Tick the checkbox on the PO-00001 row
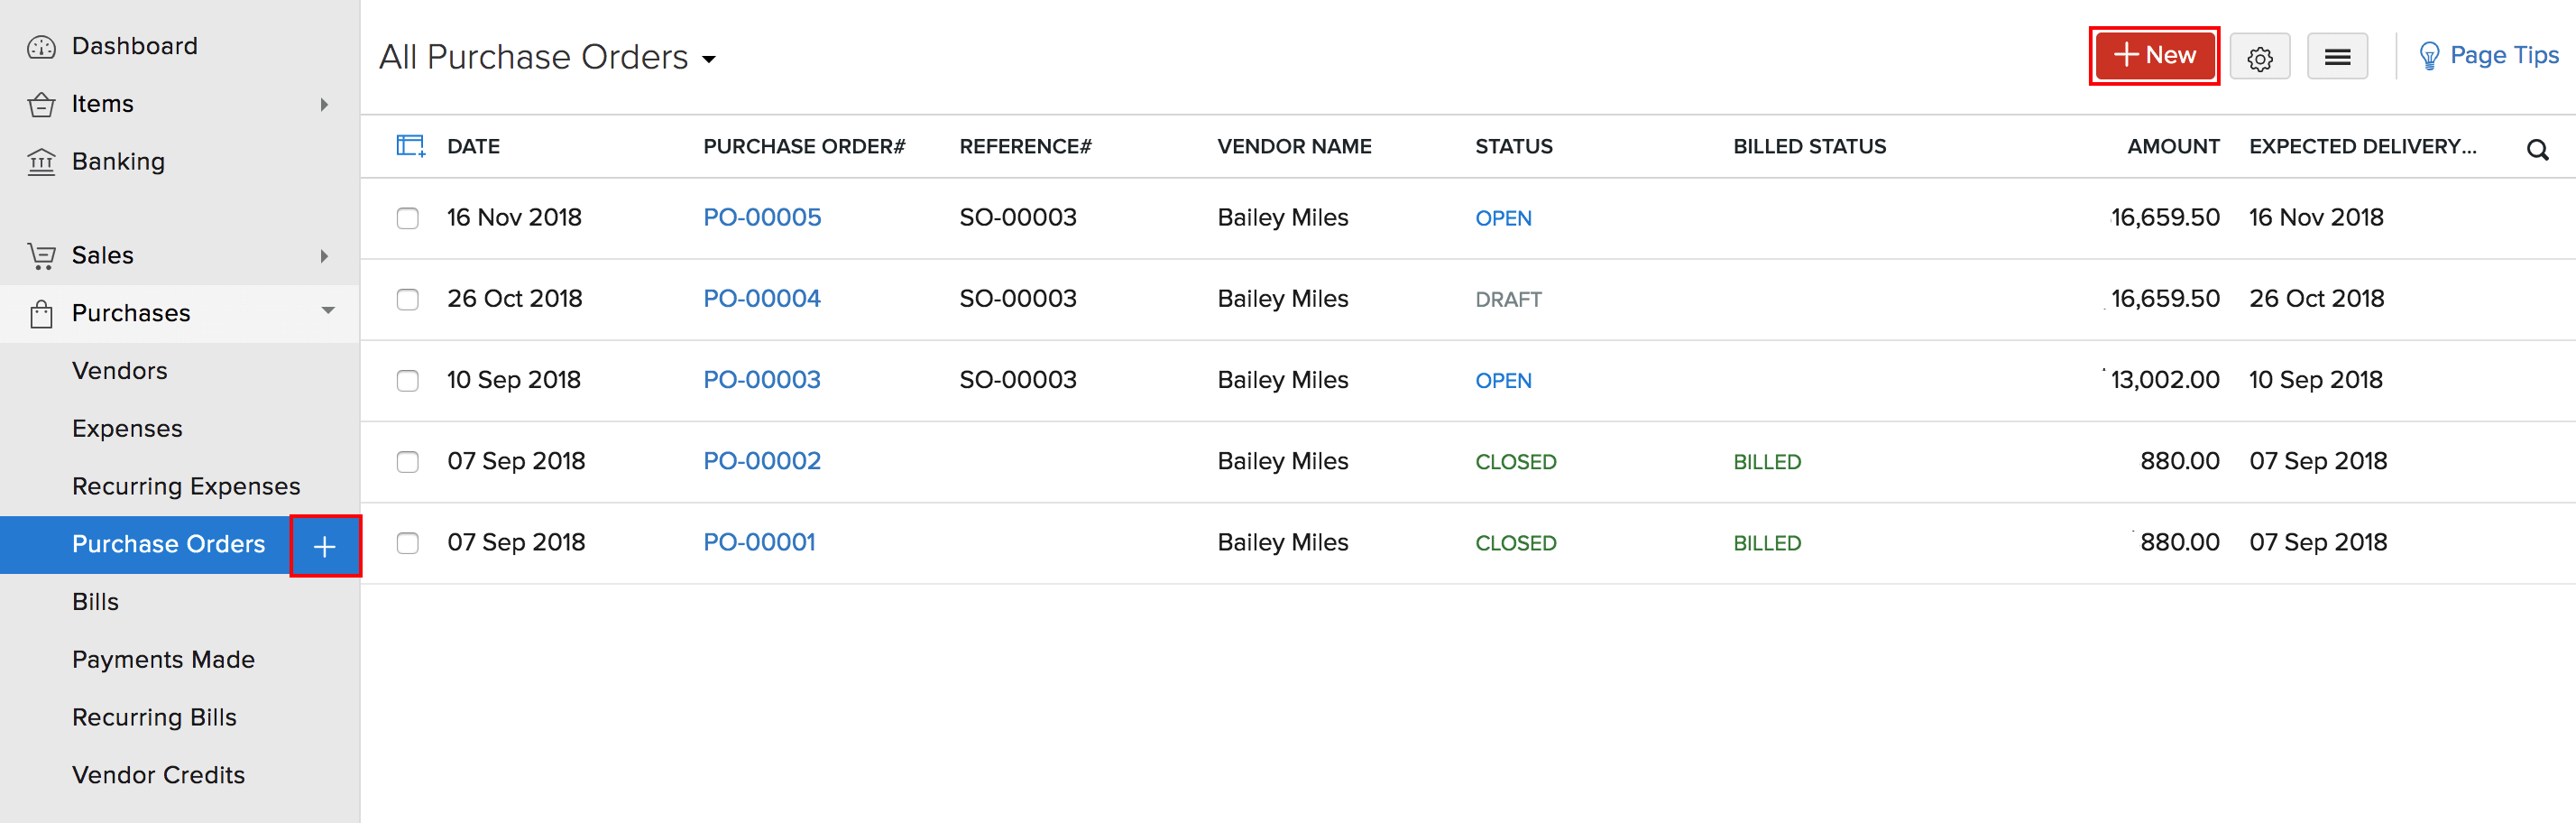This screenshot has height=823, width=2576. [x=407, y=544]
